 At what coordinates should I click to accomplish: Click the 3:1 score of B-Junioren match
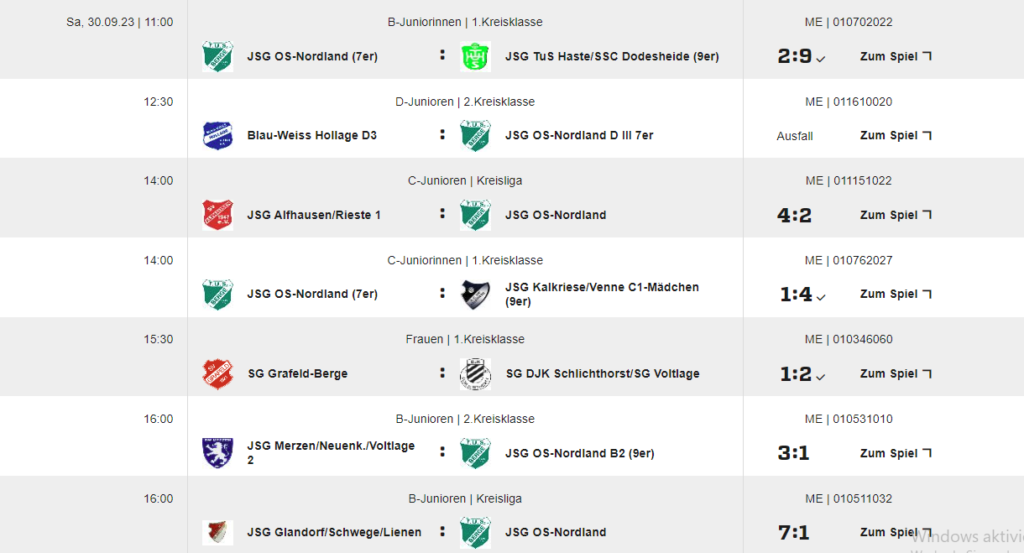coord(793,453)
